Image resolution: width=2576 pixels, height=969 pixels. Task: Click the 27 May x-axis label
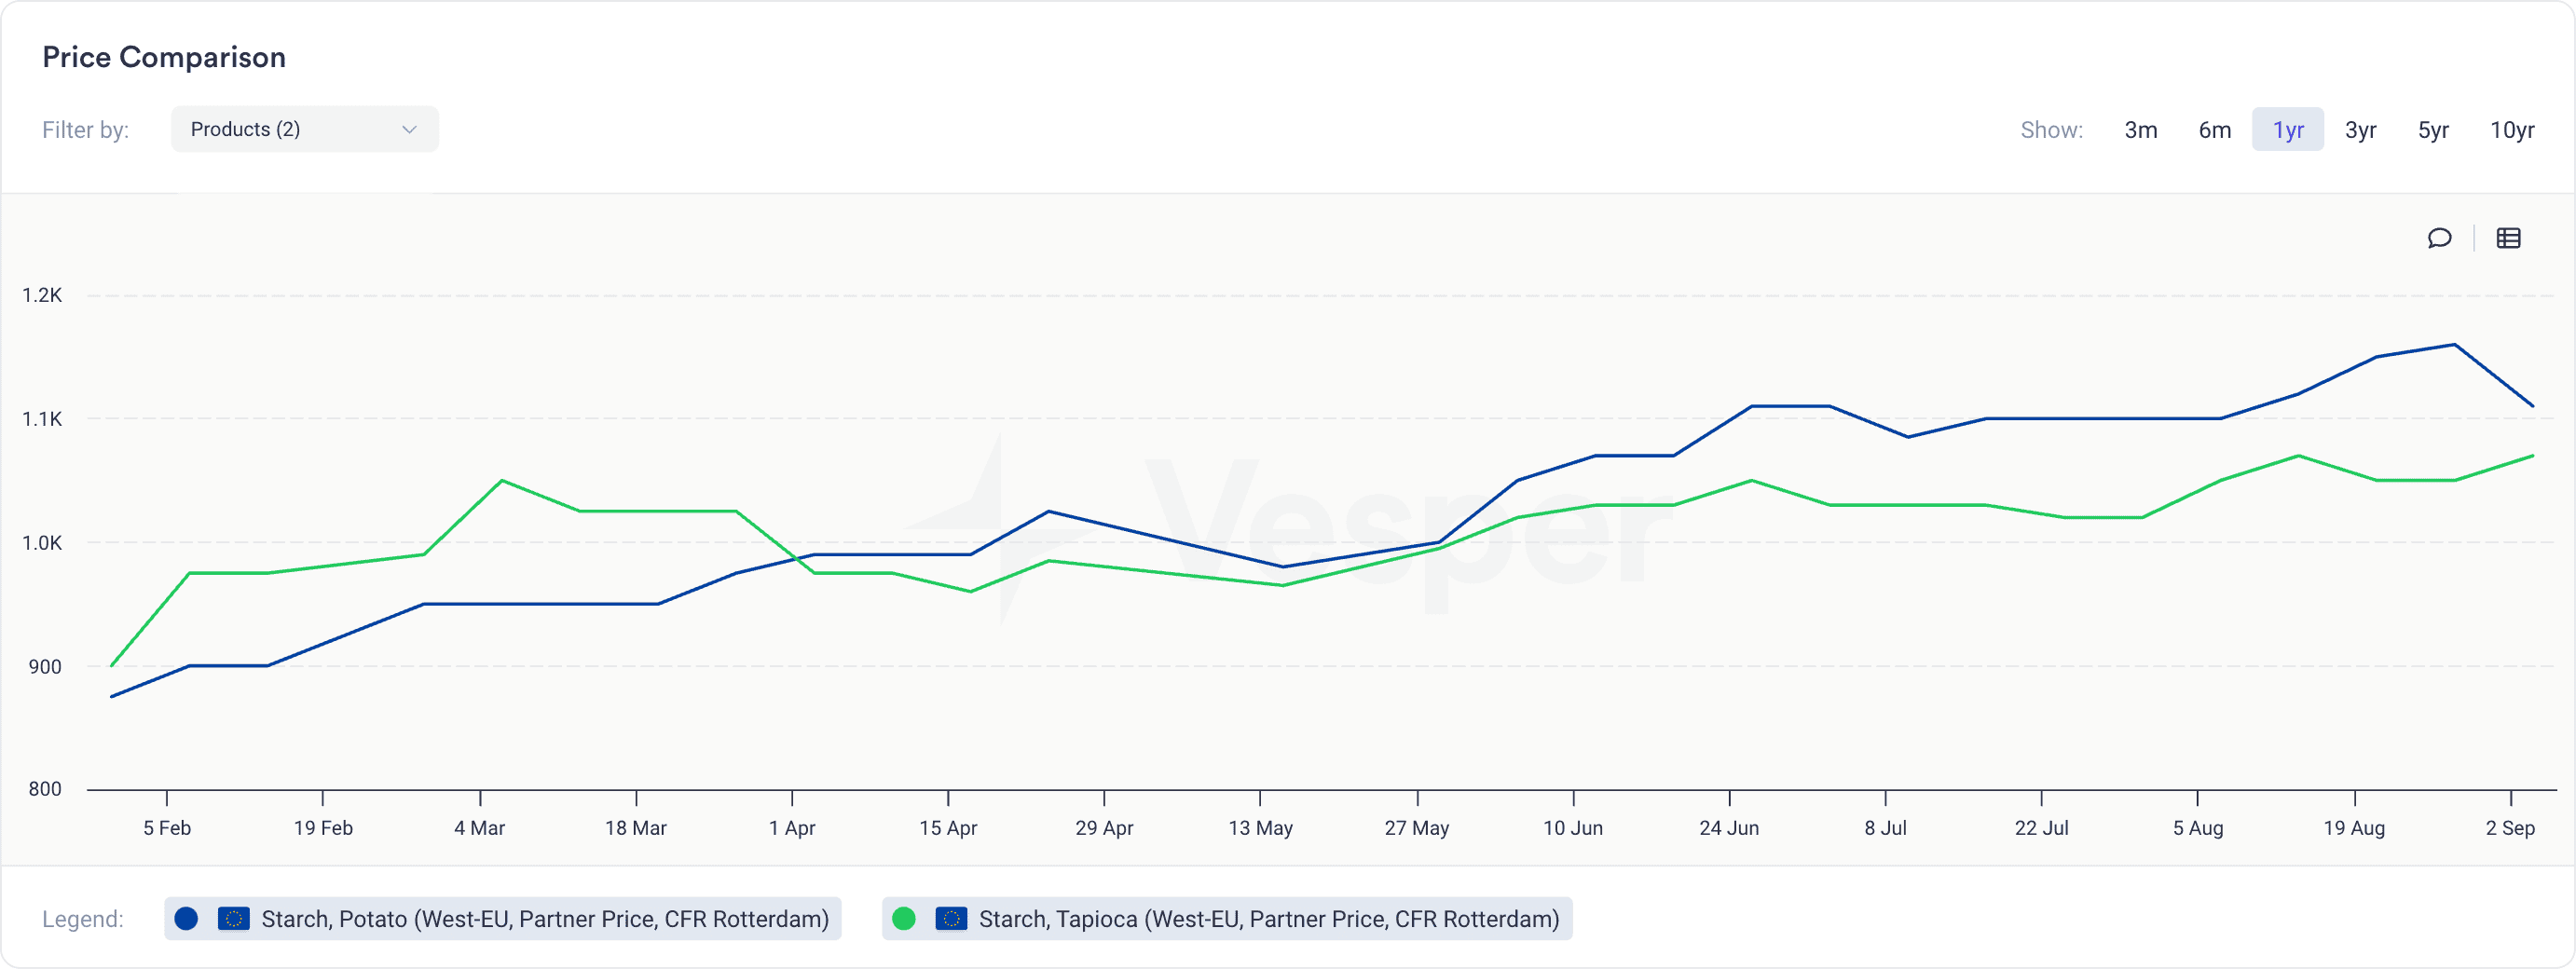pos(1417,828)
